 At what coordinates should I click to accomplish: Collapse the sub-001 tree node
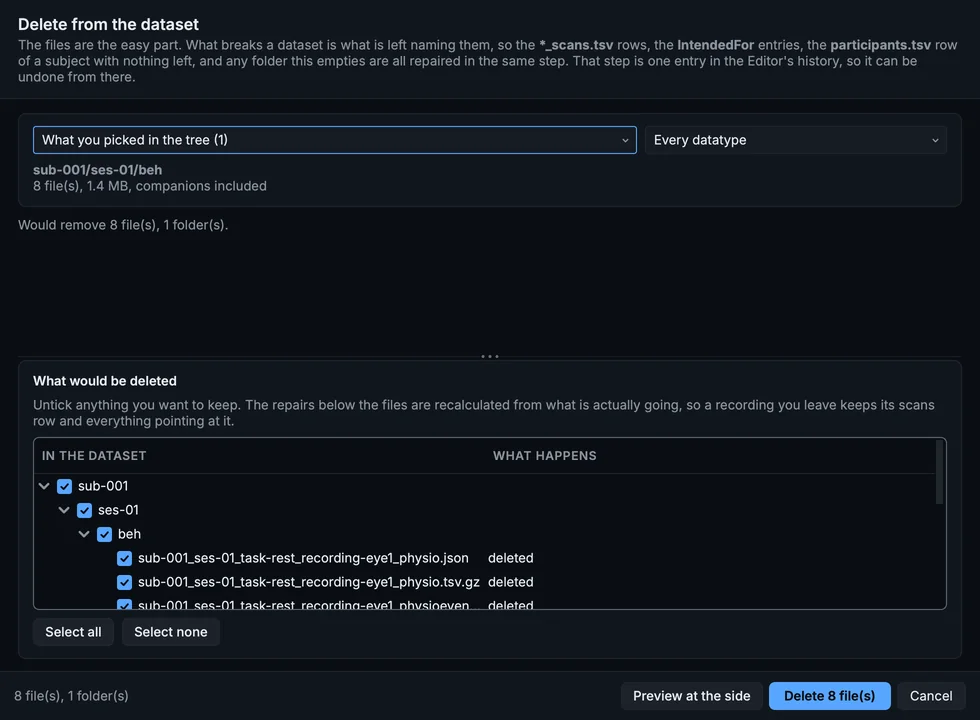click(x=44, y=486)
